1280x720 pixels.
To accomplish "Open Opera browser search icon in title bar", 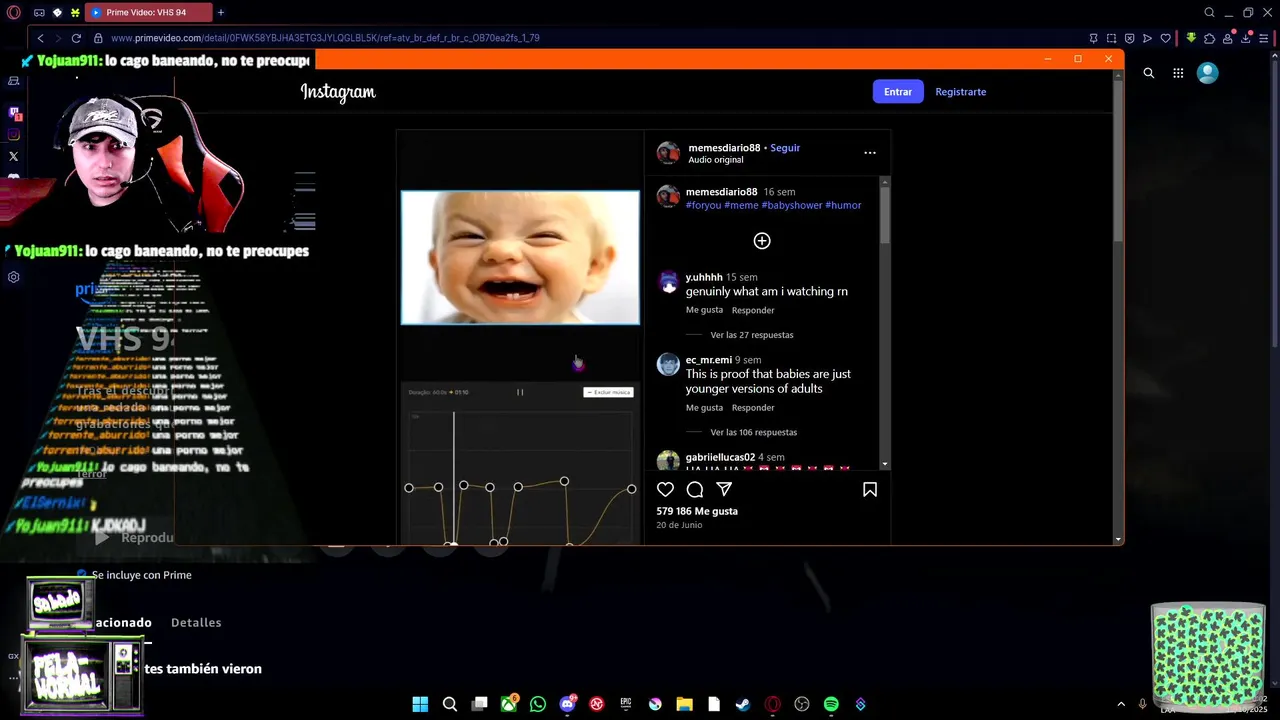I will [x=1209, y=12].
